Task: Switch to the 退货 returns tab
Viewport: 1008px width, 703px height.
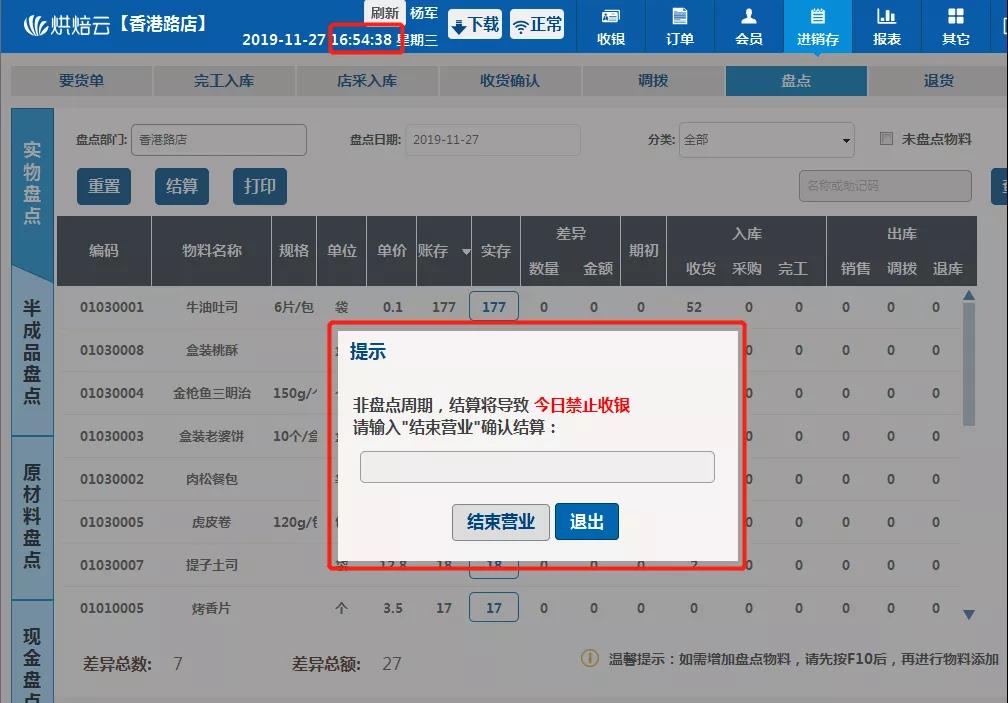Action: 937,82
